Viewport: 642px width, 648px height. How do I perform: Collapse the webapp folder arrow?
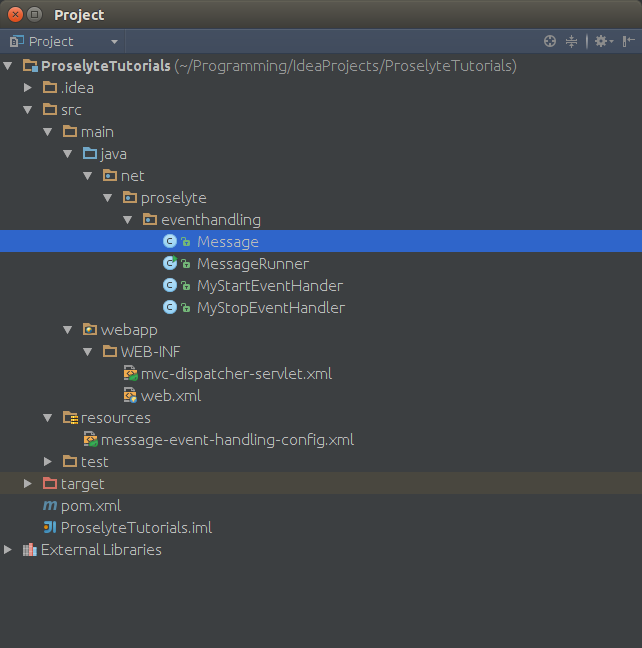pyautogui.click(x=67, y=330)
